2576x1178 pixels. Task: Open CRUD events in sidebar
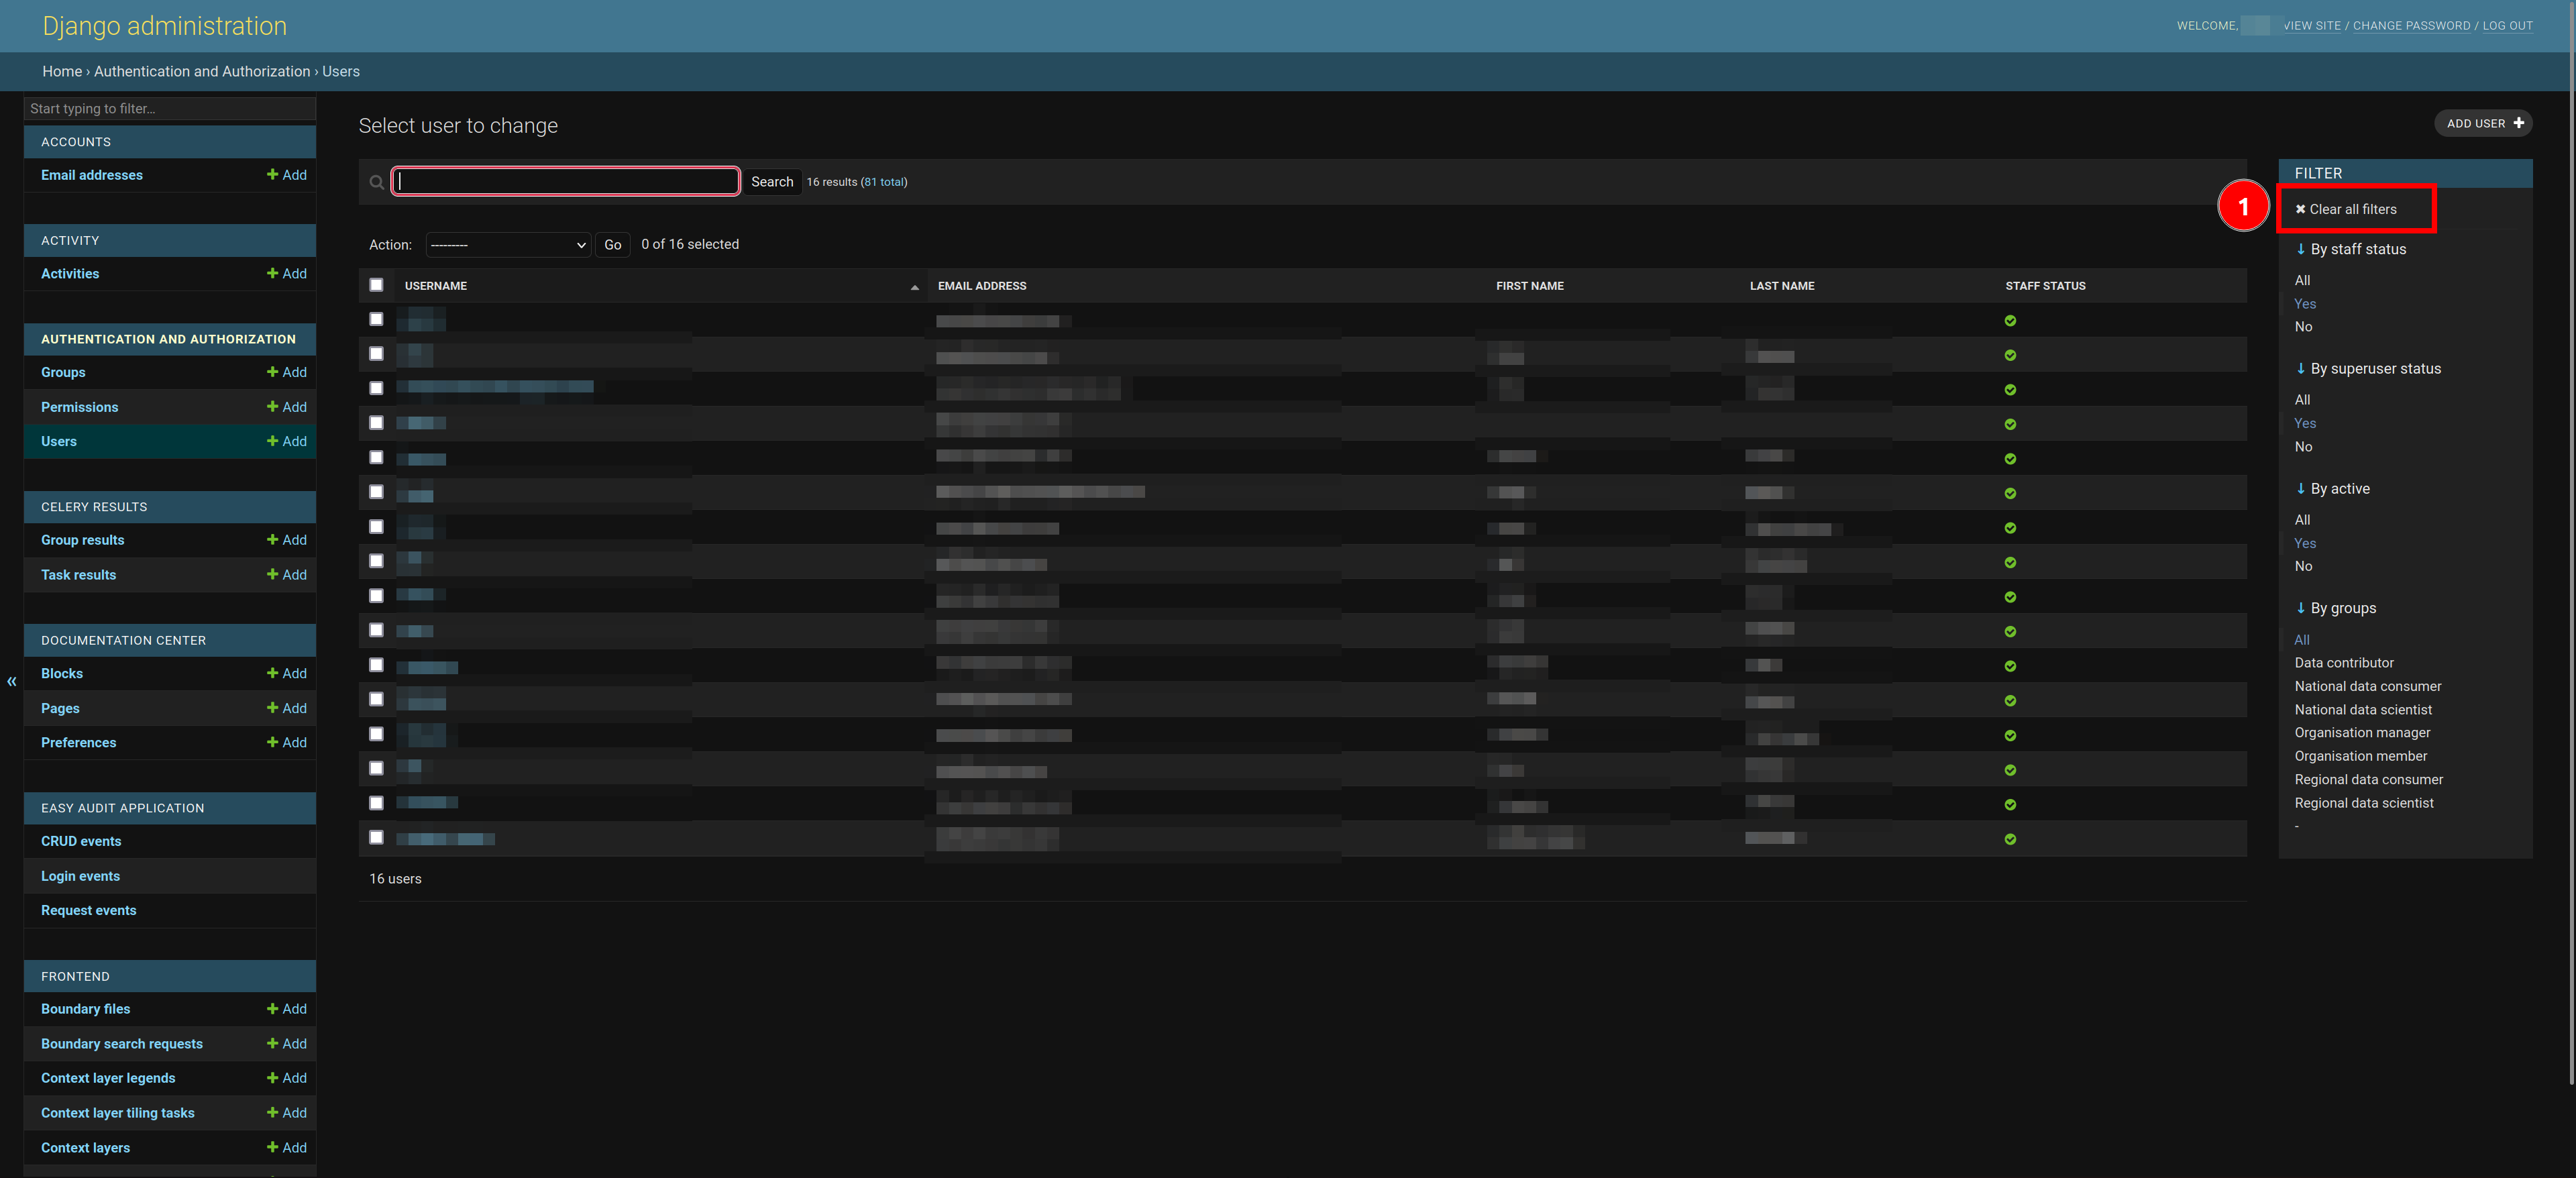[81, 841]
